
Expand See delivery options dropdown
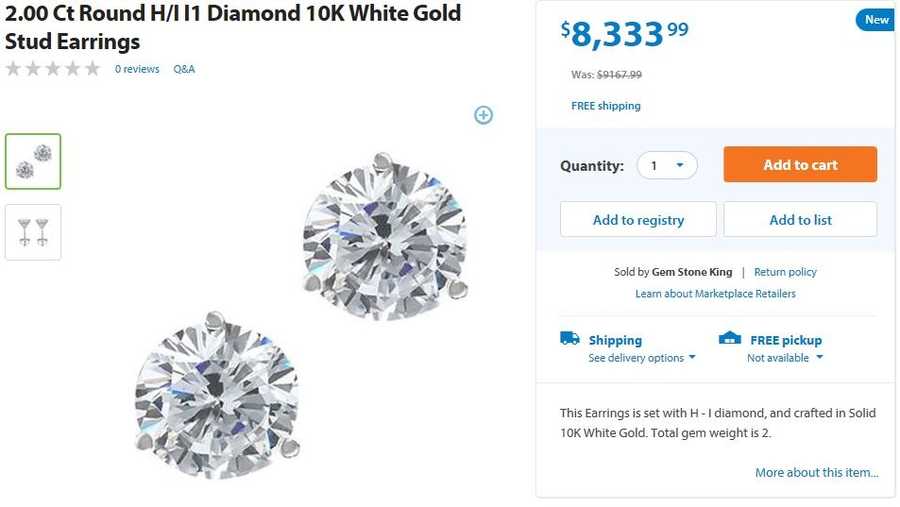pos(642,358)
